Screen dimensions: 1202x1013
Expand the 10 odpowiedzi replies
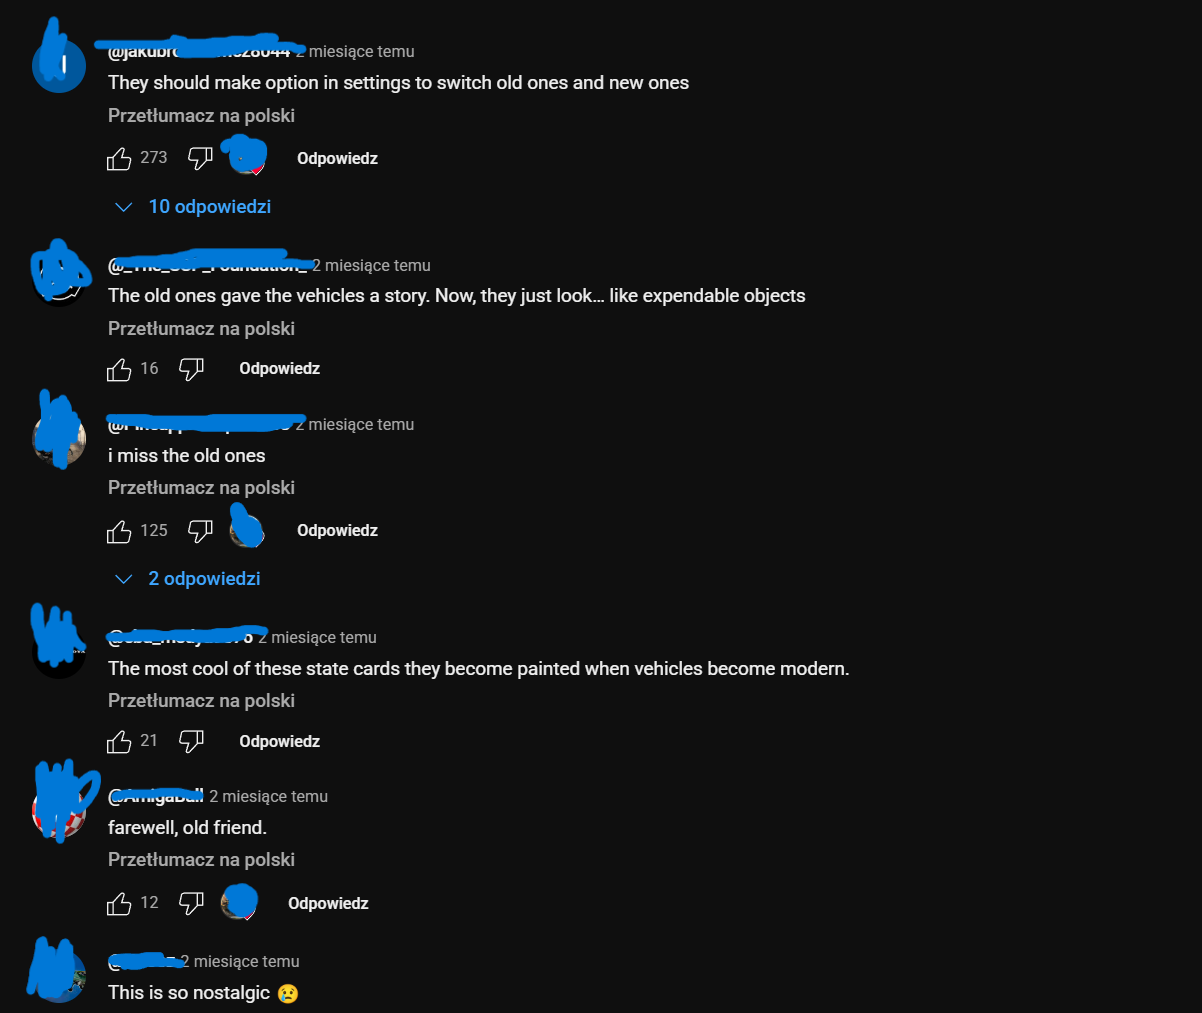click(x=194, y=207)
